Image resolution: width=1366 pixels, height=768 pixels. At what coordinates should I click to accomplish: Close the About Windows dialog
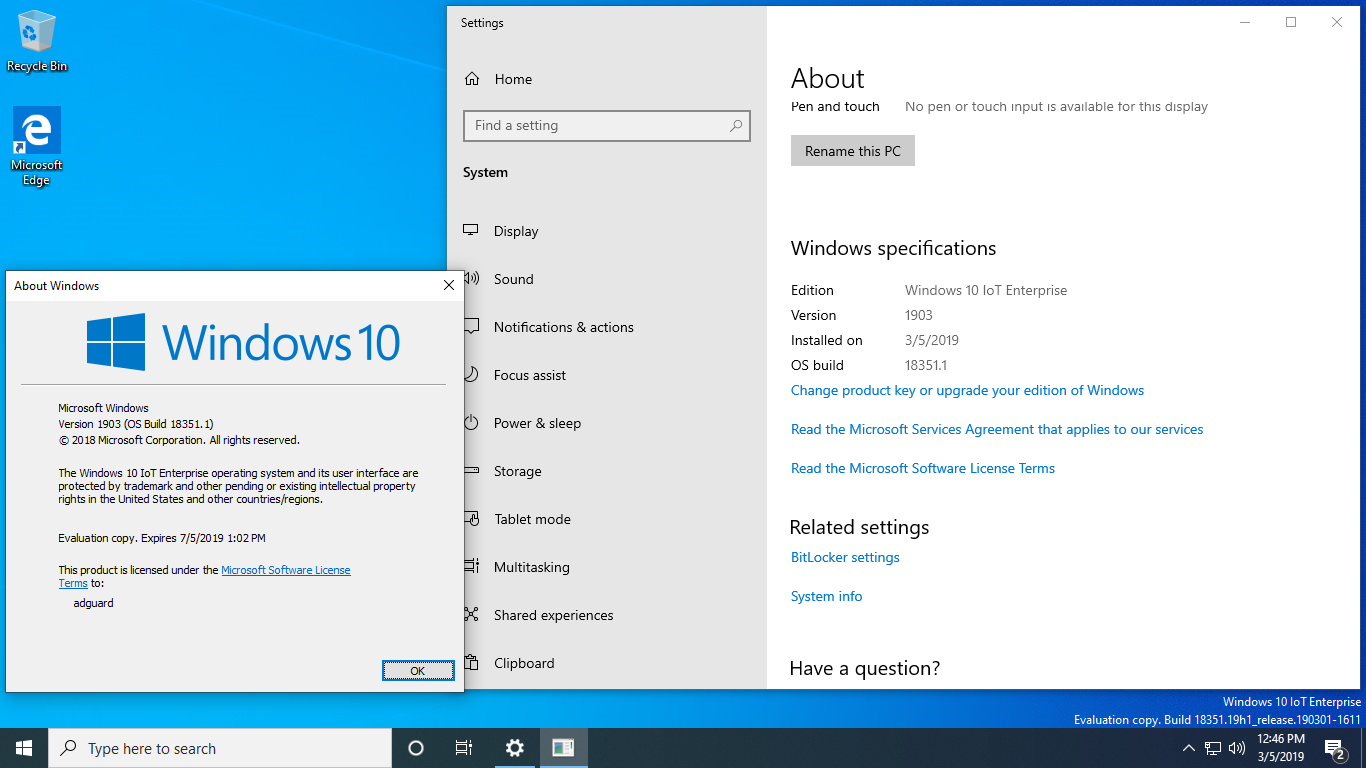[449, 286]
